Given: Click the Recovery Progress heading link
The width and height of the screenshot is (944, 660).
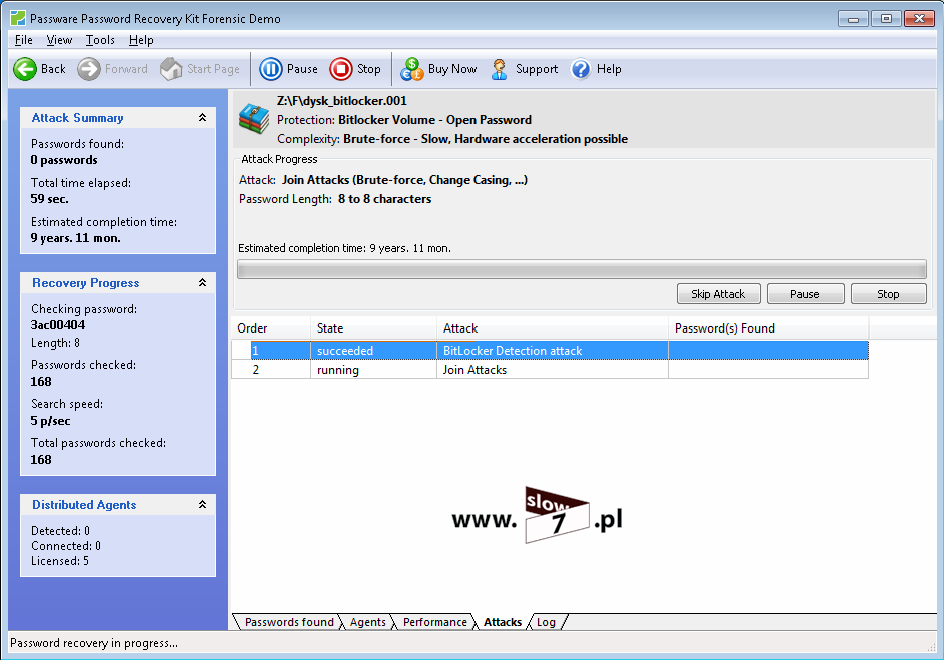Looking at the screenshot, I should click(x=85, y=283).
